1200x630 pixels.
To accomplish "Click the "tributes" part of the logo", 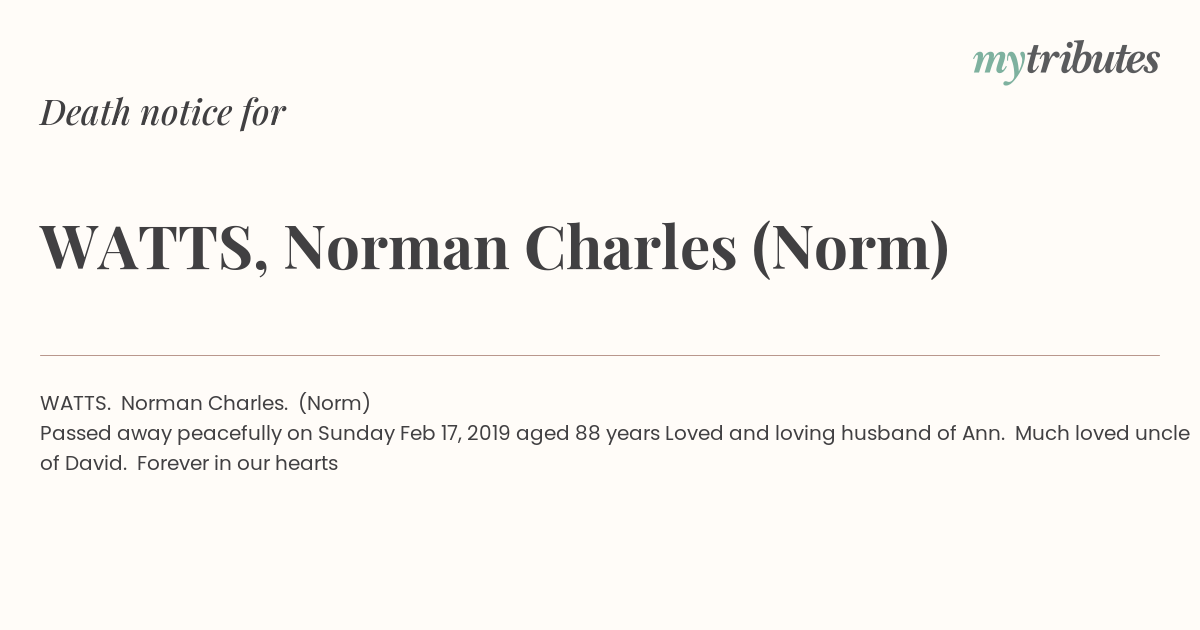I will pos(1092,60).
